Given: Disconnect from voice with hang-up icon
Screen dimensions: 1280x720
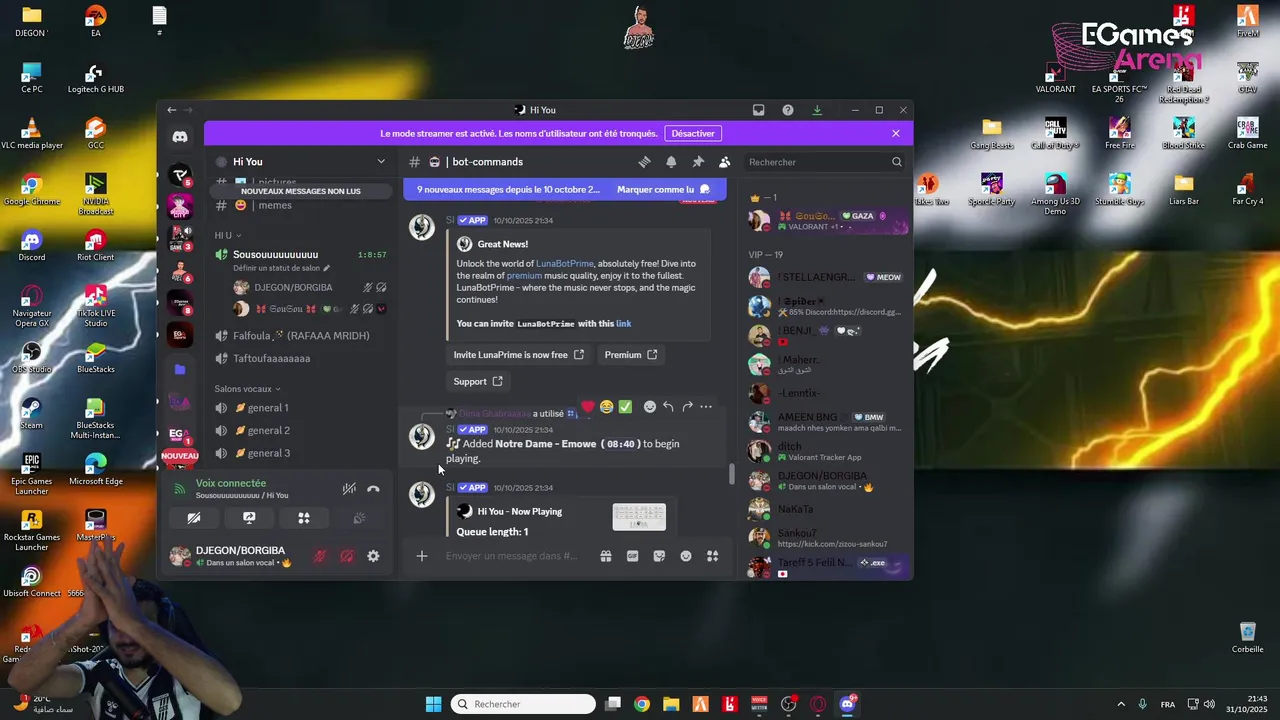Looking at the screenshot, I should click(373, 489).
